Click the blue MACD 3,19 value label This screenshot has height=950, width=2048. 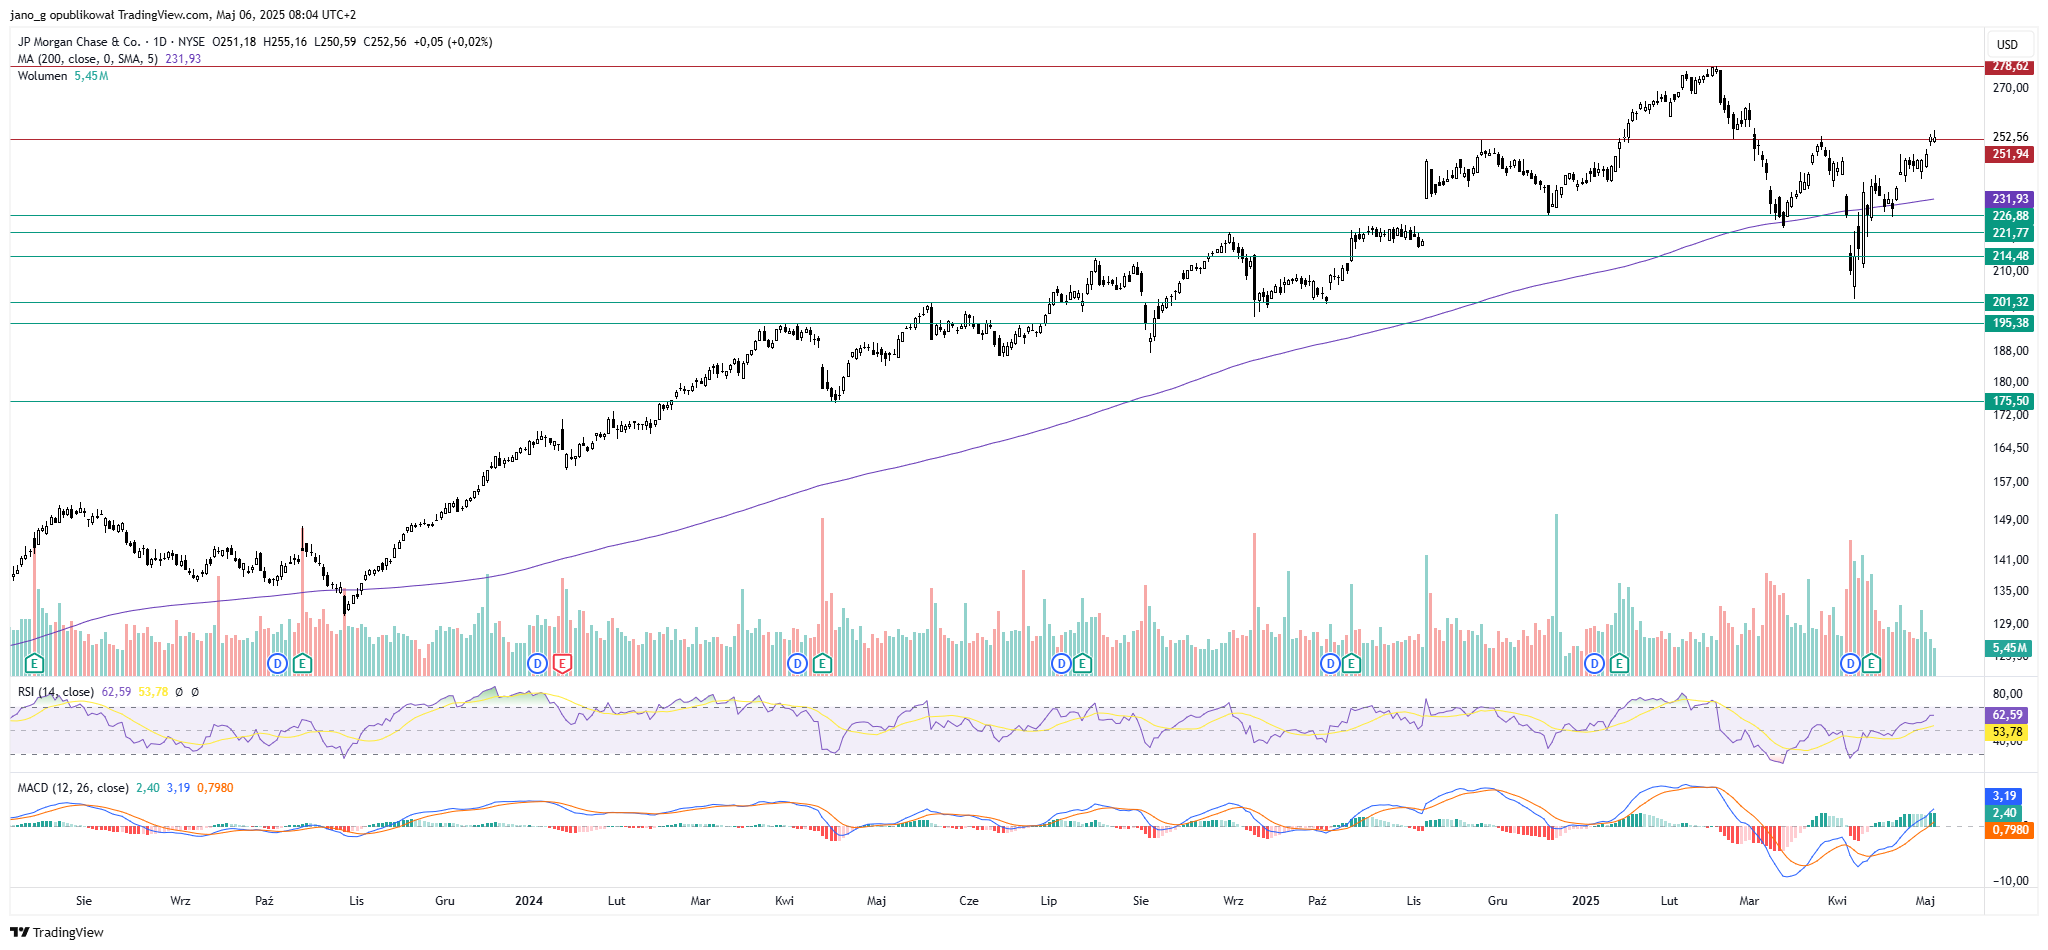tap(2004, 796)
